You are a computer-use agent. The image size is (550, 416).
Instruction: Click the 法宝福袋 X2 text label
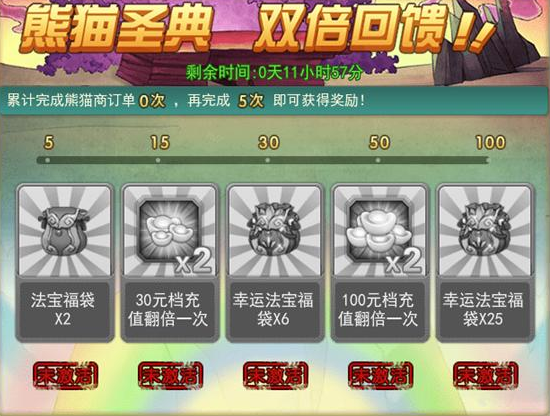(x=63, y=309)
